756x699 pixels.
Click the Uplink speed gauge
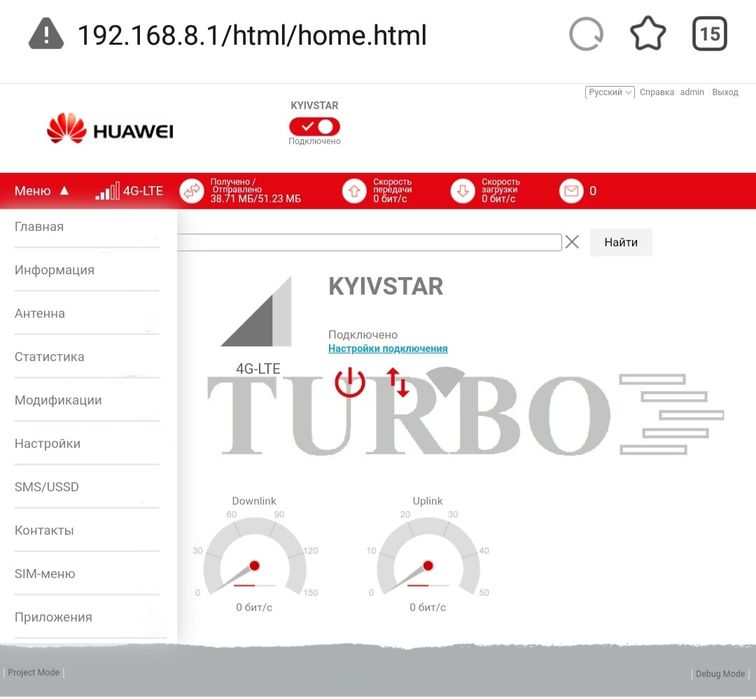tap(428, 557)
